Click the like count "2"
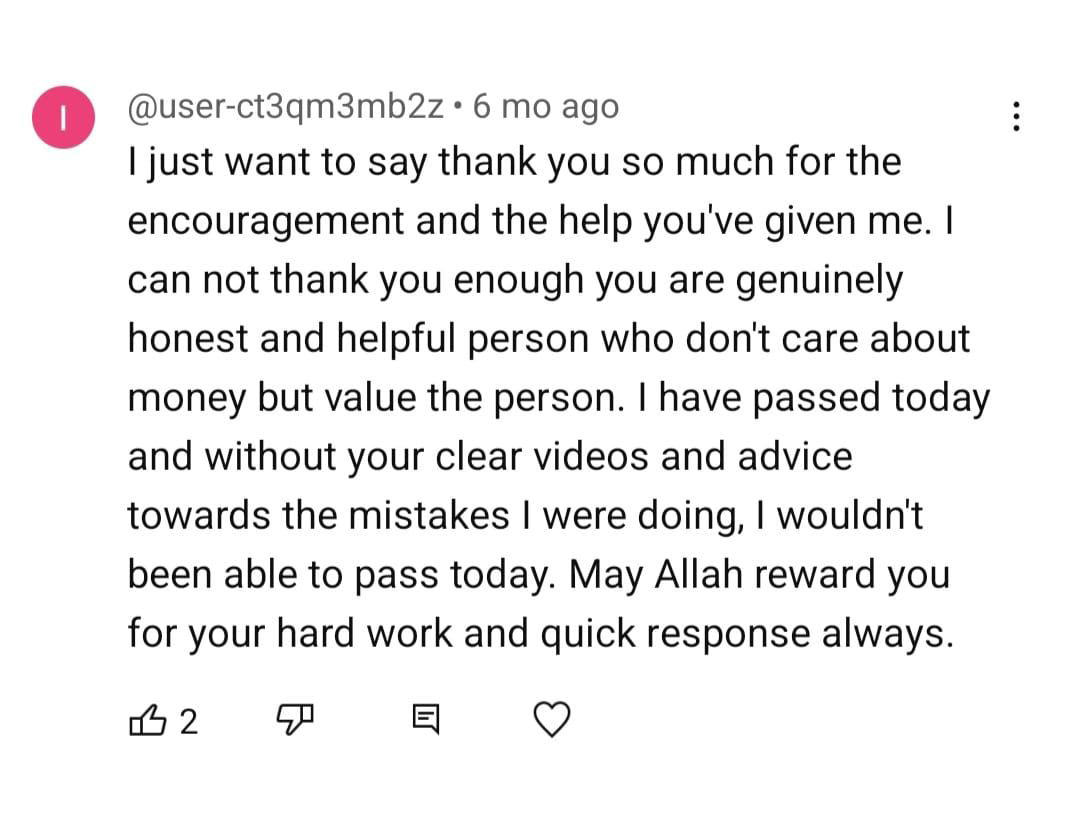The image size is (1080, 828). [x=189, y=722]
